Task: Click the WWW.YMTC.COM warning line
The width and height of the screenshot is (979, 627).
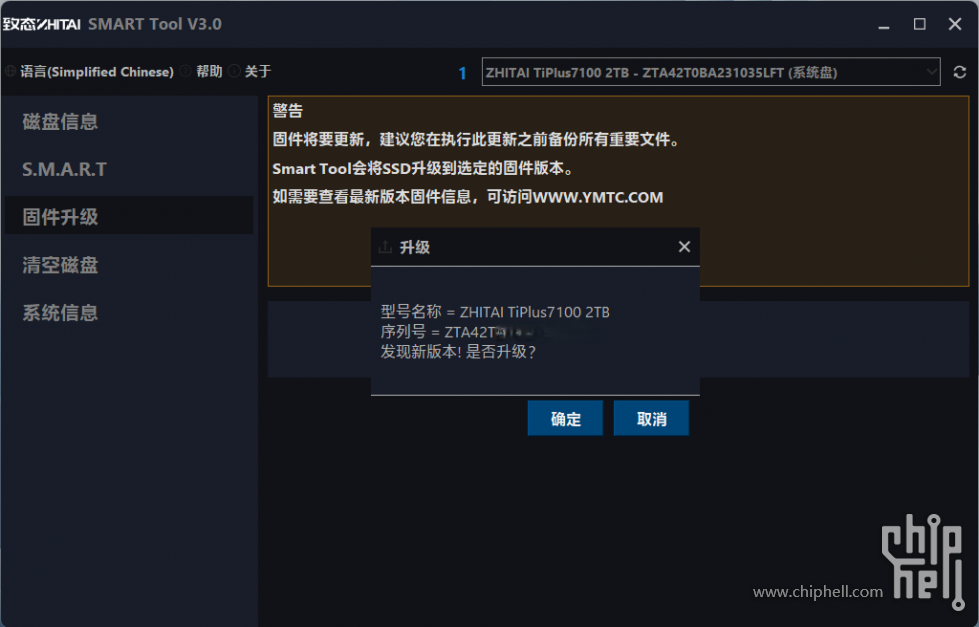Action: click(x=468, y=197)
